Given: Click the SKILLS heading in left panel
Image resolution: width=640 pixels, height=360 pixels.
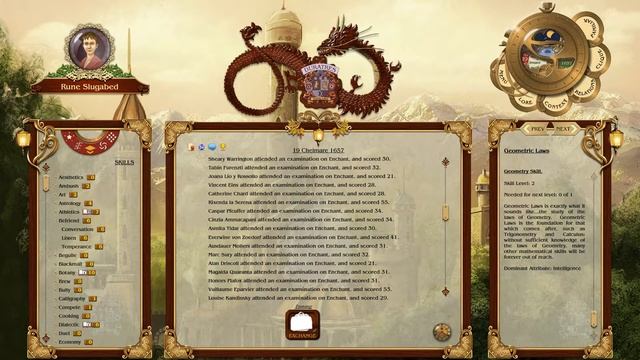Looking at the screenshot, I should click(124, 162).
